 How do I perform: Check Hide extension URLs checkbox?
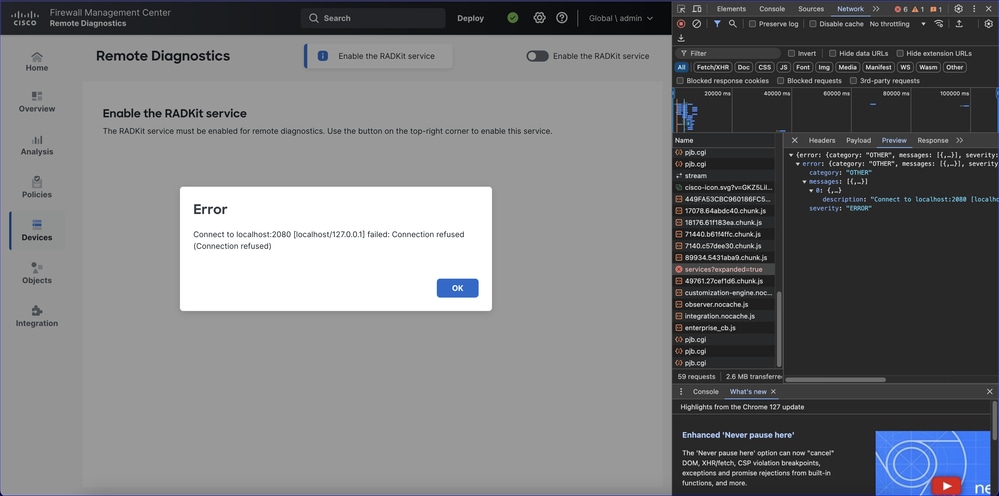(900, 53)
